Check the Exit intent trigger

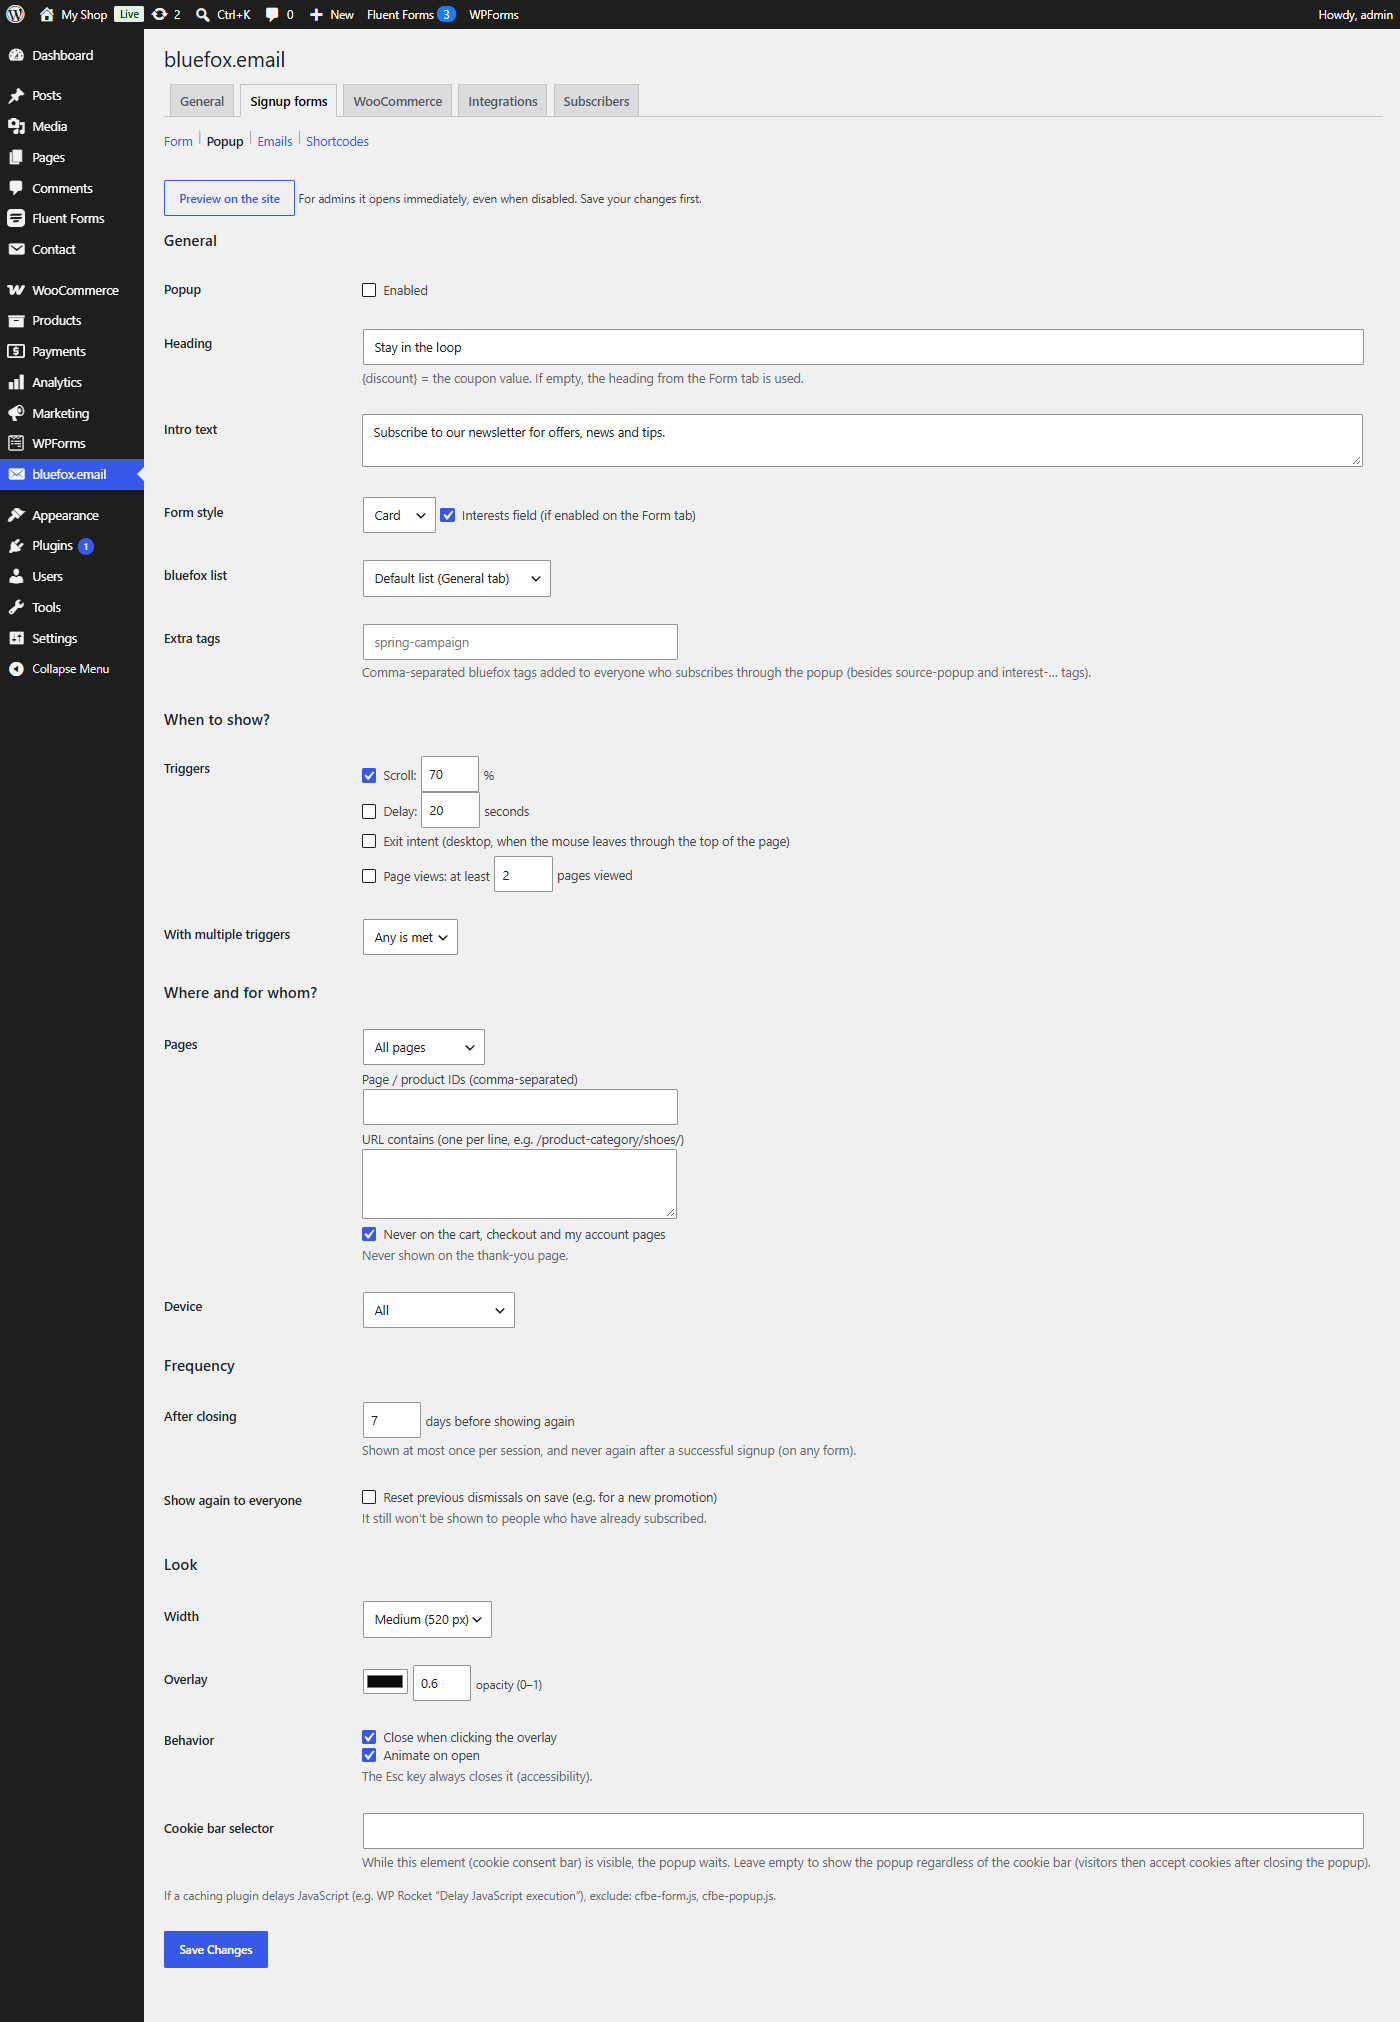coord(369,841)
